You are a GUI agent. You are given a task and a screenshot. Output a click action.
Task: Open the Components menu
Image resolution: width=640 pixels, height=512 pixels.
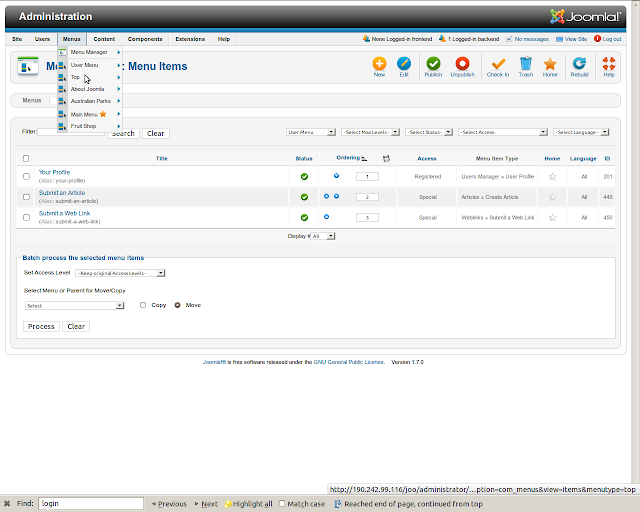[x=145, y=39]
